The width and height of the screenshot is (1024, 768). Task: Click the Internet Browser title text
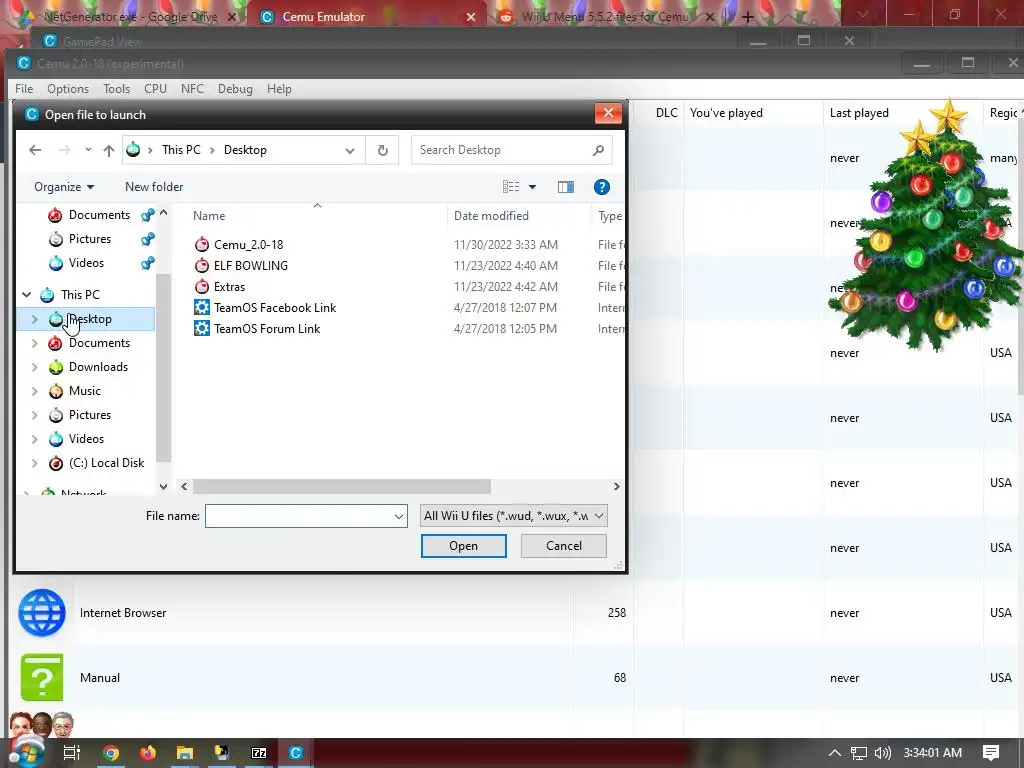[123, 613]
